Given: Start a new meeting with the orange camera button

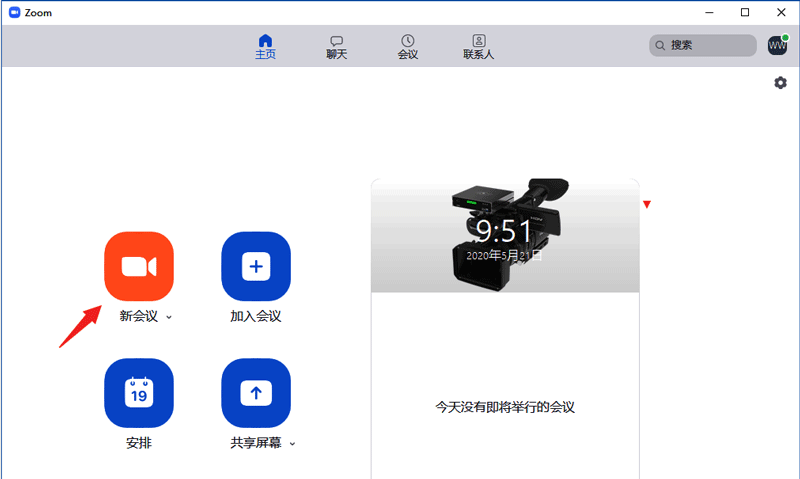Looking at the screenshot, I should tap(139, 266).
